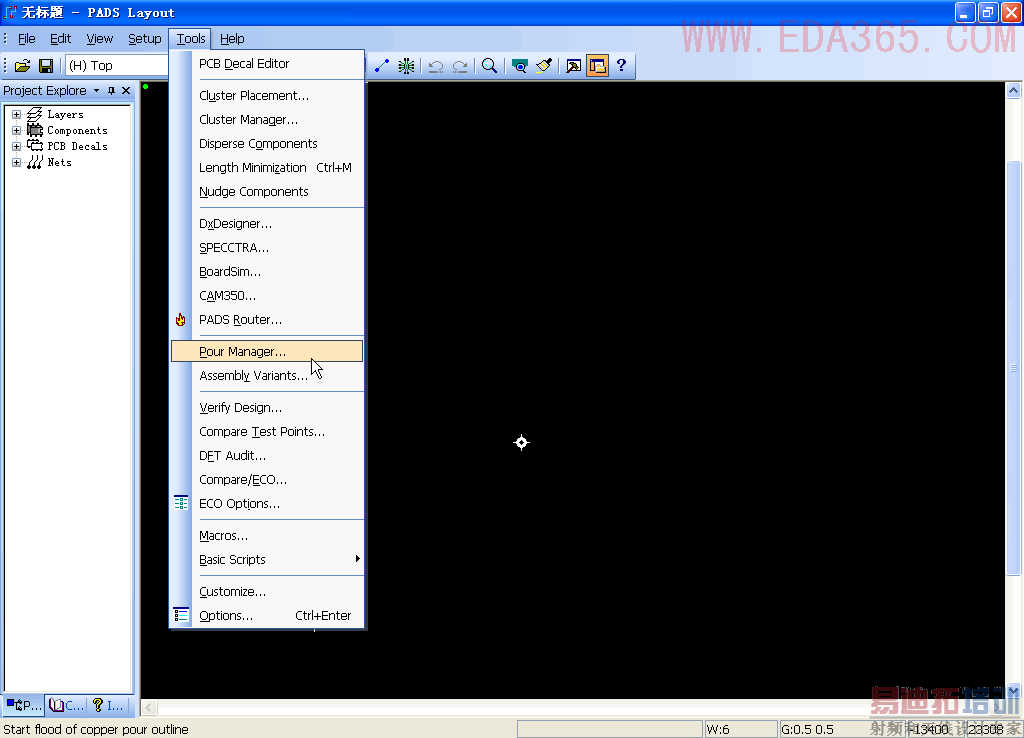
Task: Expand the Components tree node
Action: [17, 130]
